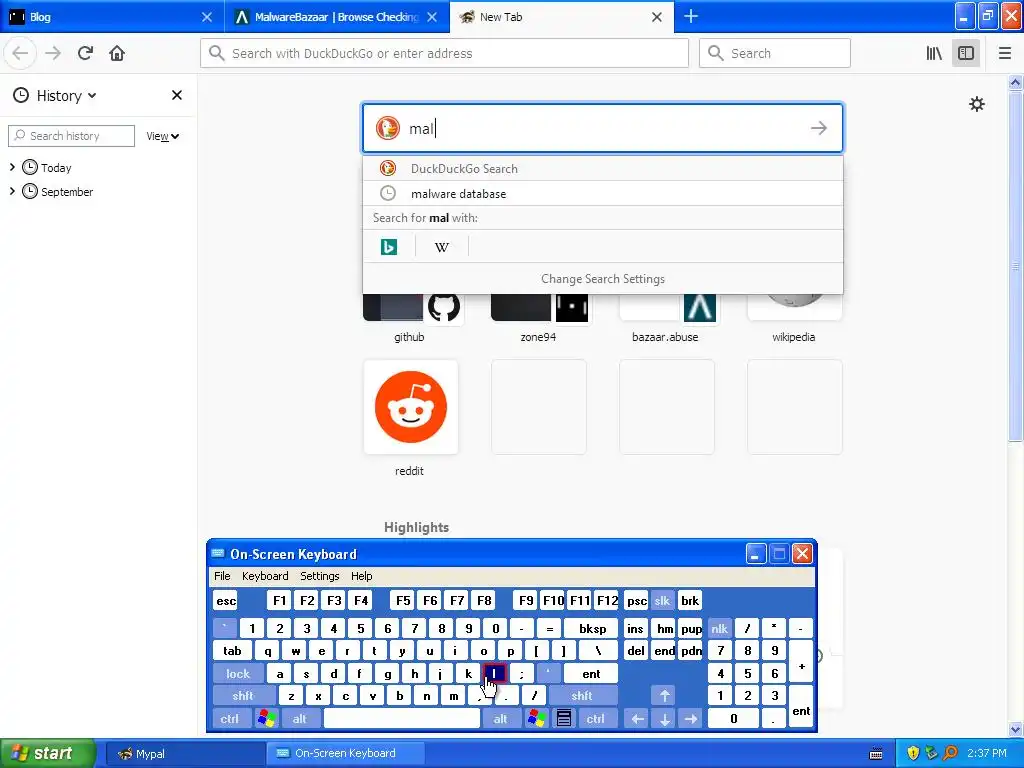Open a new tab with plus button
1024x768 pixels.
(691, 16)
